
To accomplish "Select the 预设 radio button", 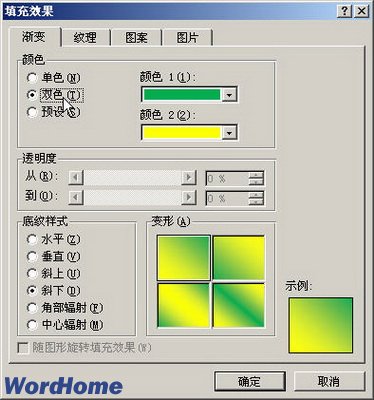I will pyautogui.click(x=32, y=112).
